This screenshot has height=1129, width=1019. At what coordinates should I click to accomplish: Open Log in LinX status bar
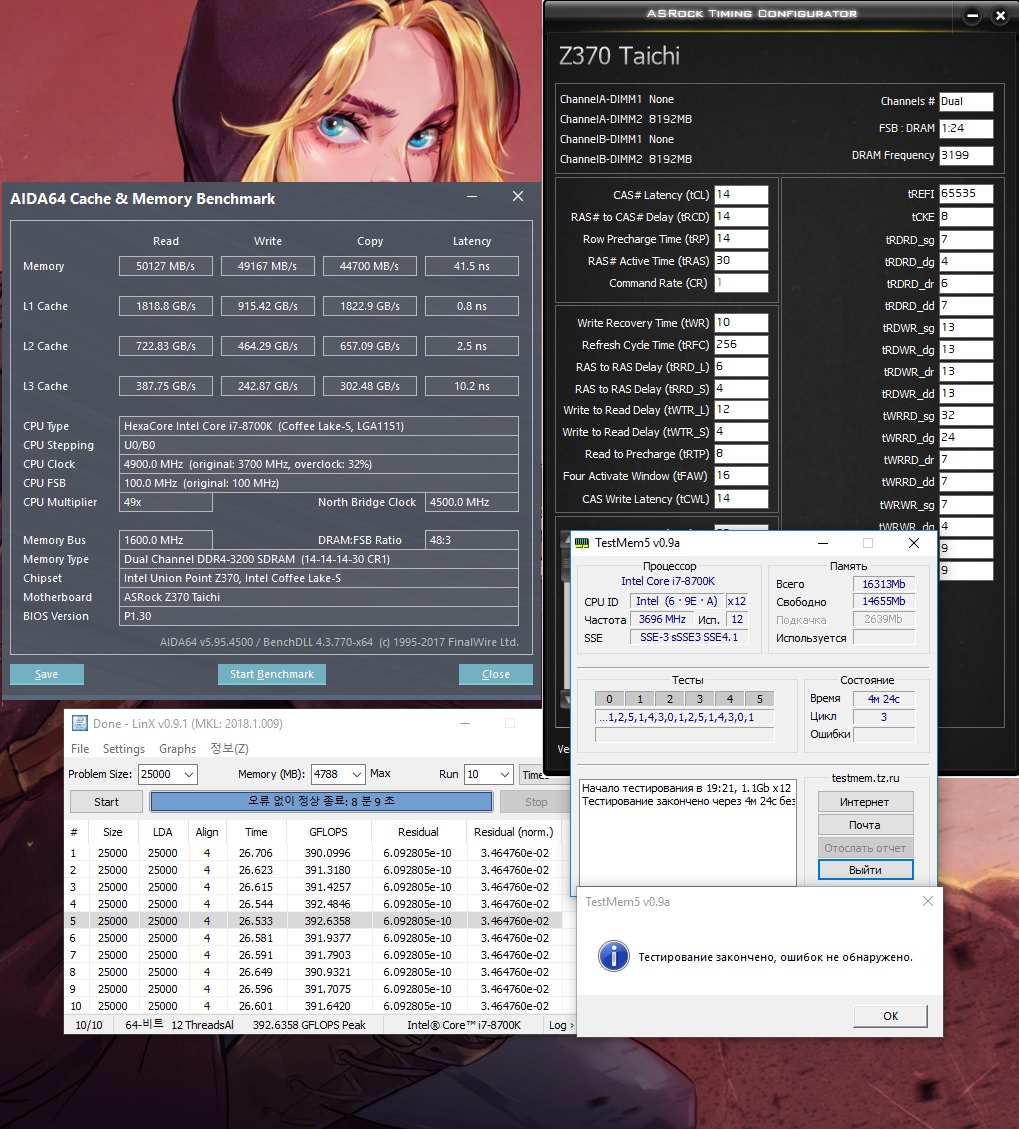[561, 1025]
